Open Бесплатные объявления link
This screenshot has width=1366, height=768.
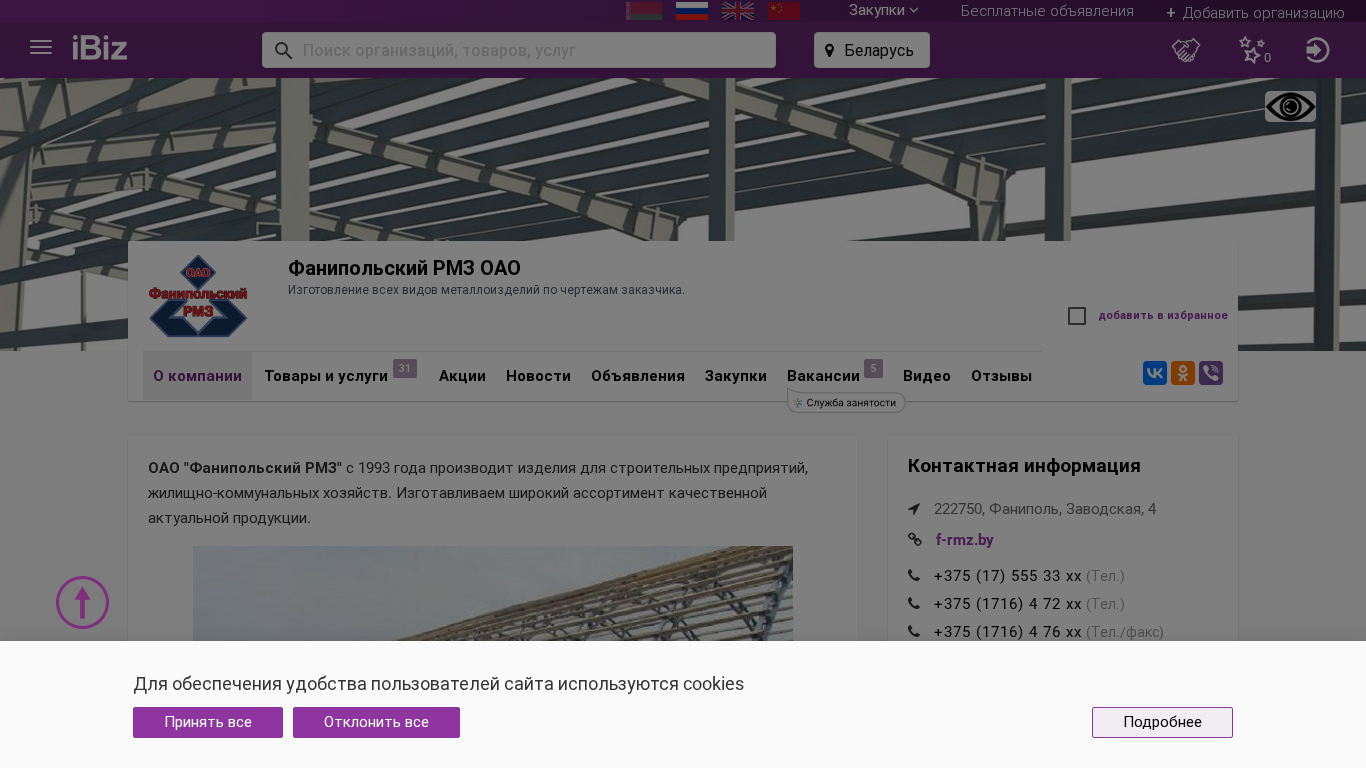(x=1047, y=11)
